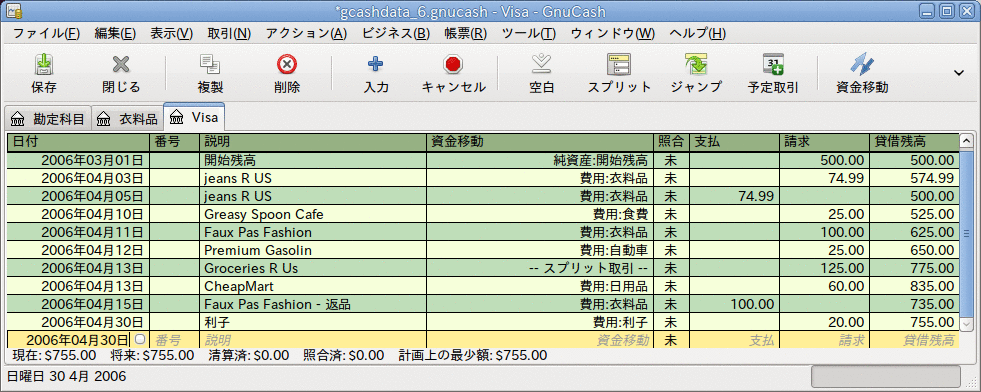Select the Greasy Spoon Cafe description cell
Screen dimensions: 981x392
(313, 214)
